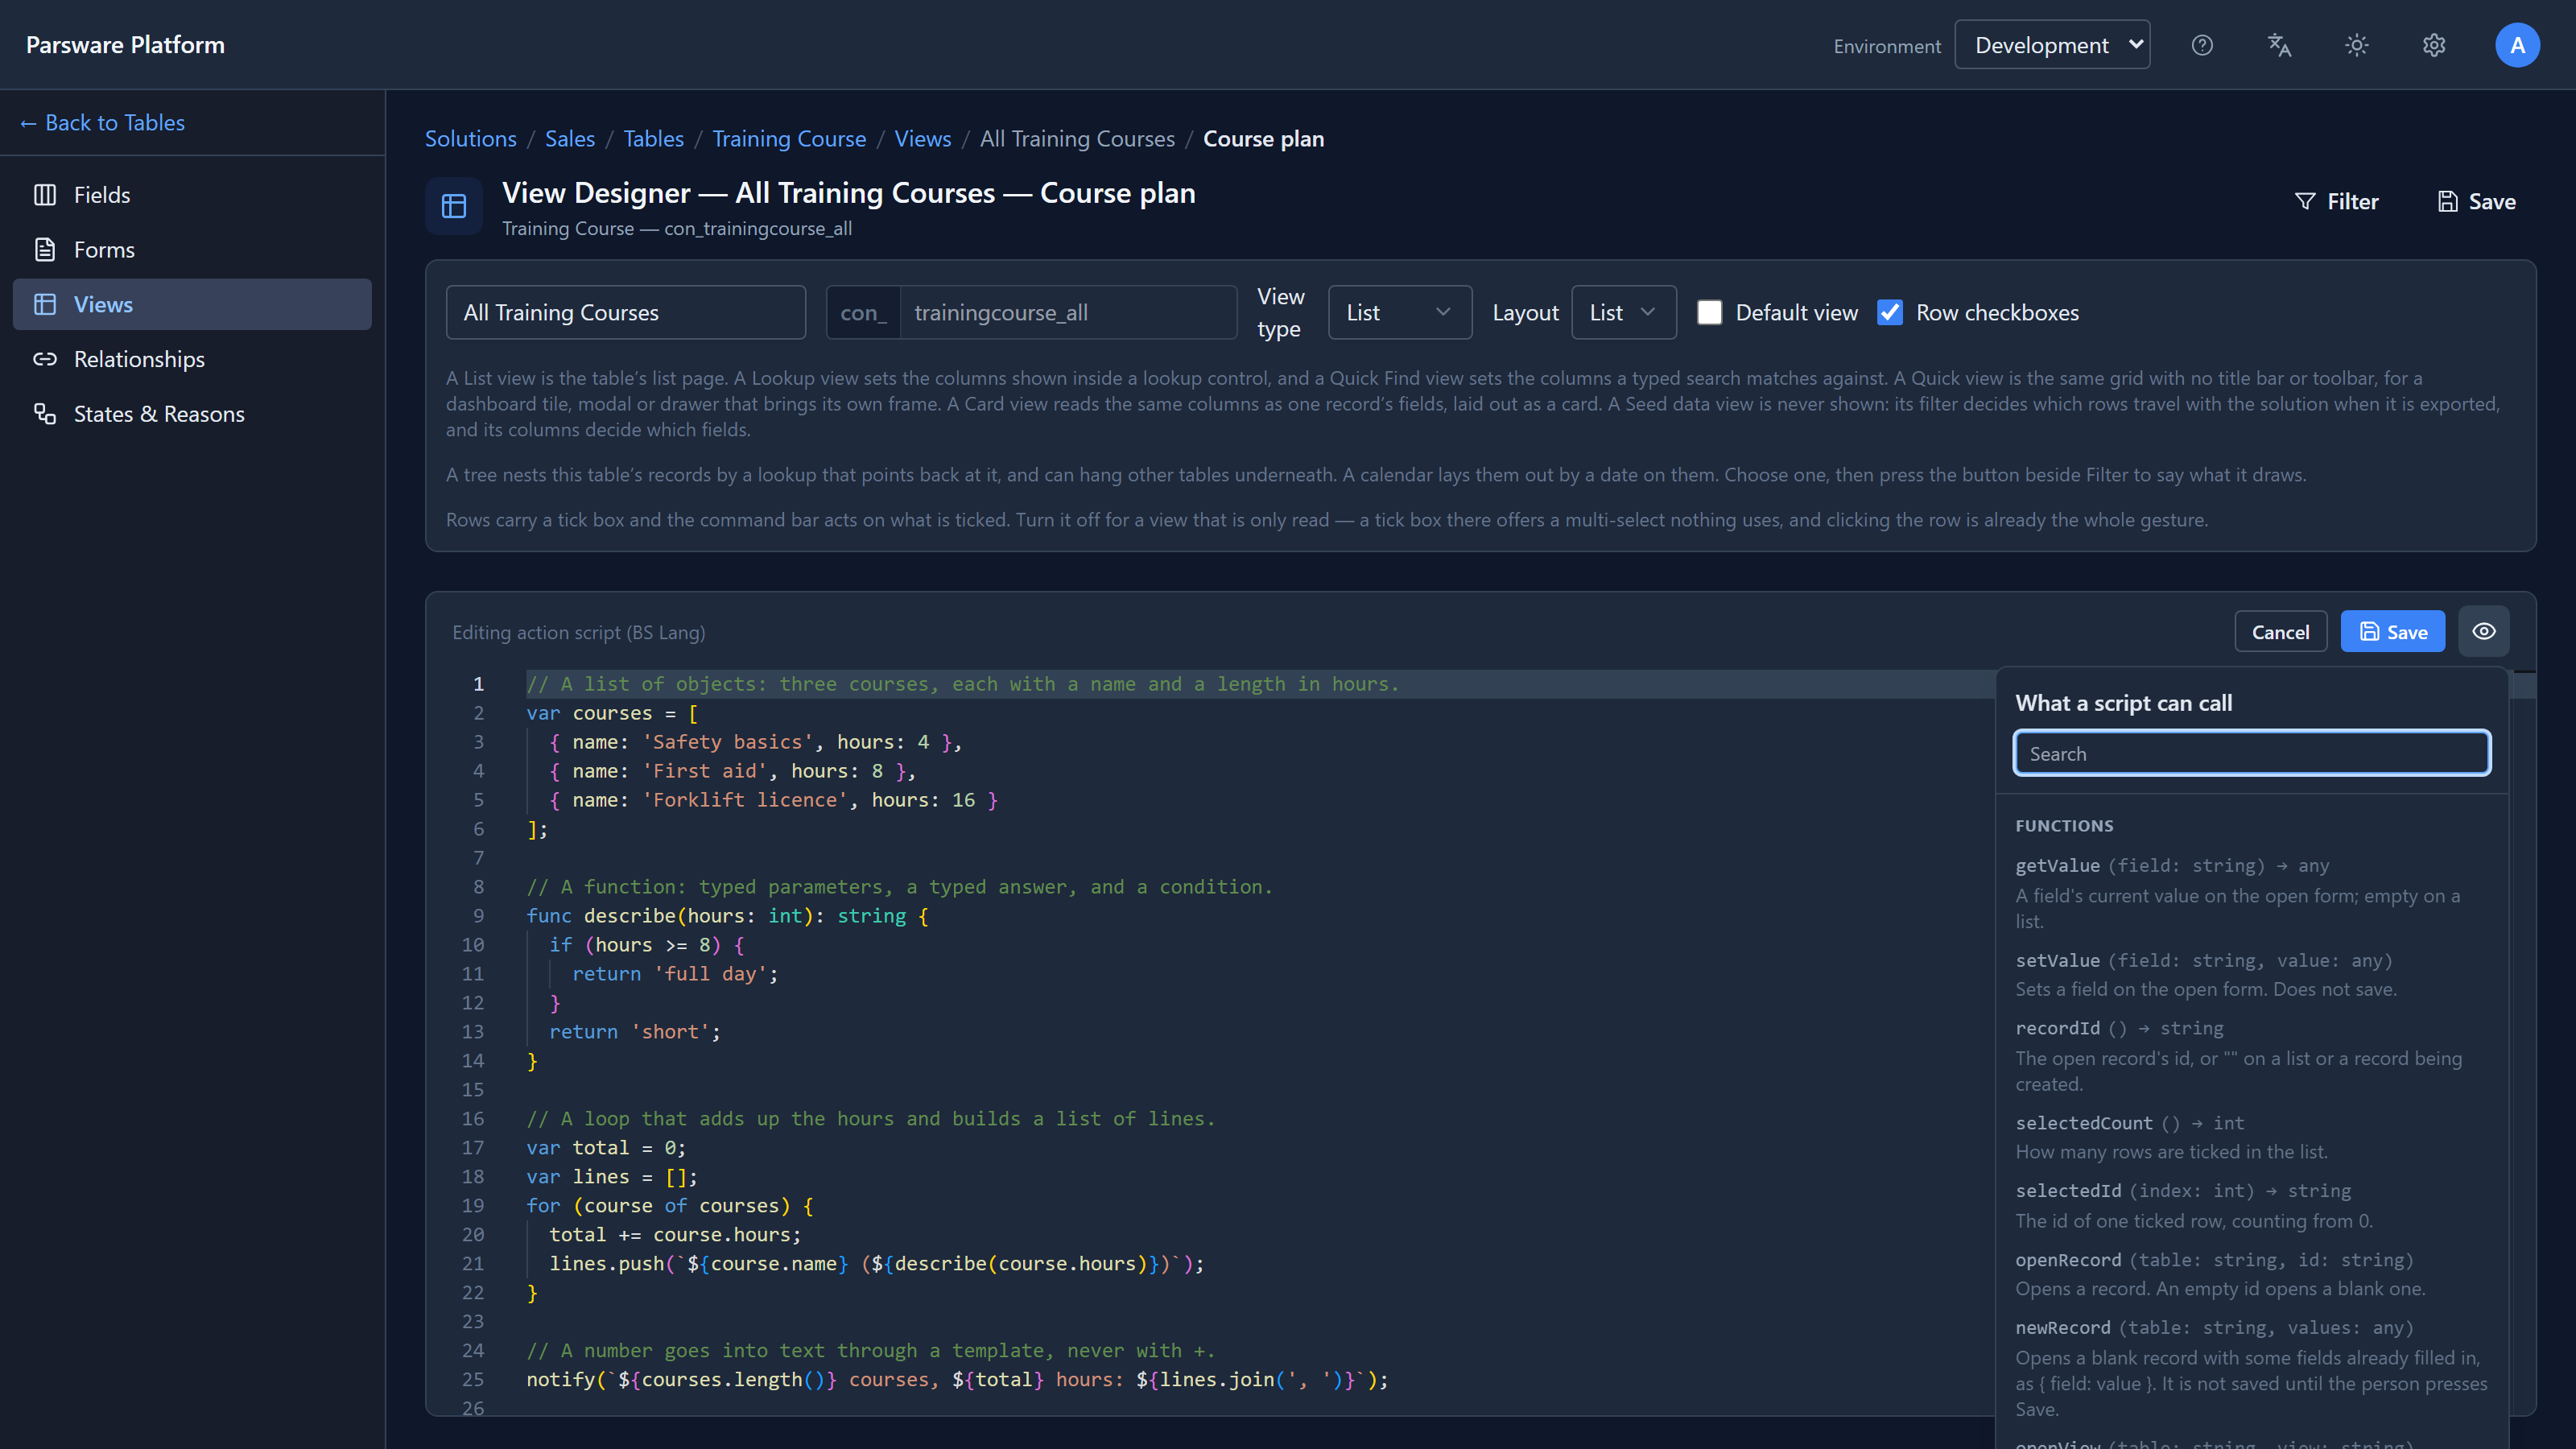Select Views in the sidebar
The image size is (2576, 1449).
coord(192,304)
